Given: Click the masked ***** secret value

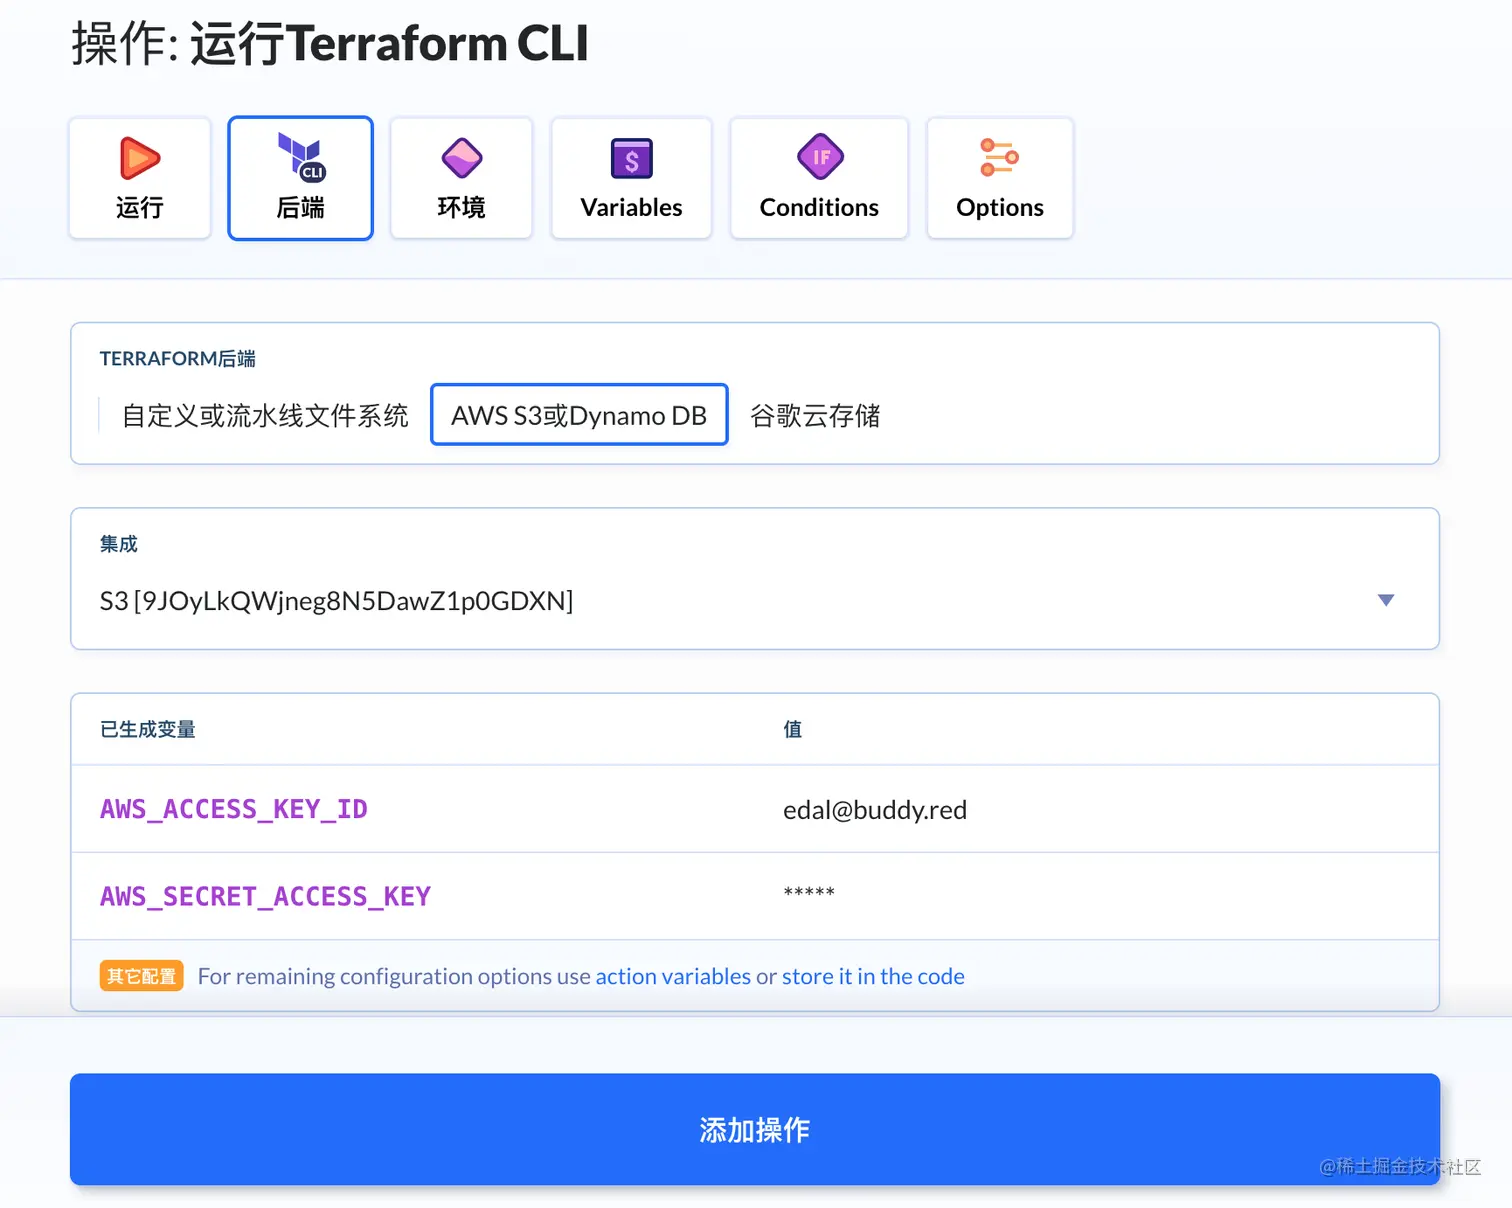Looking at the screenshot, I should click(809, 892).
